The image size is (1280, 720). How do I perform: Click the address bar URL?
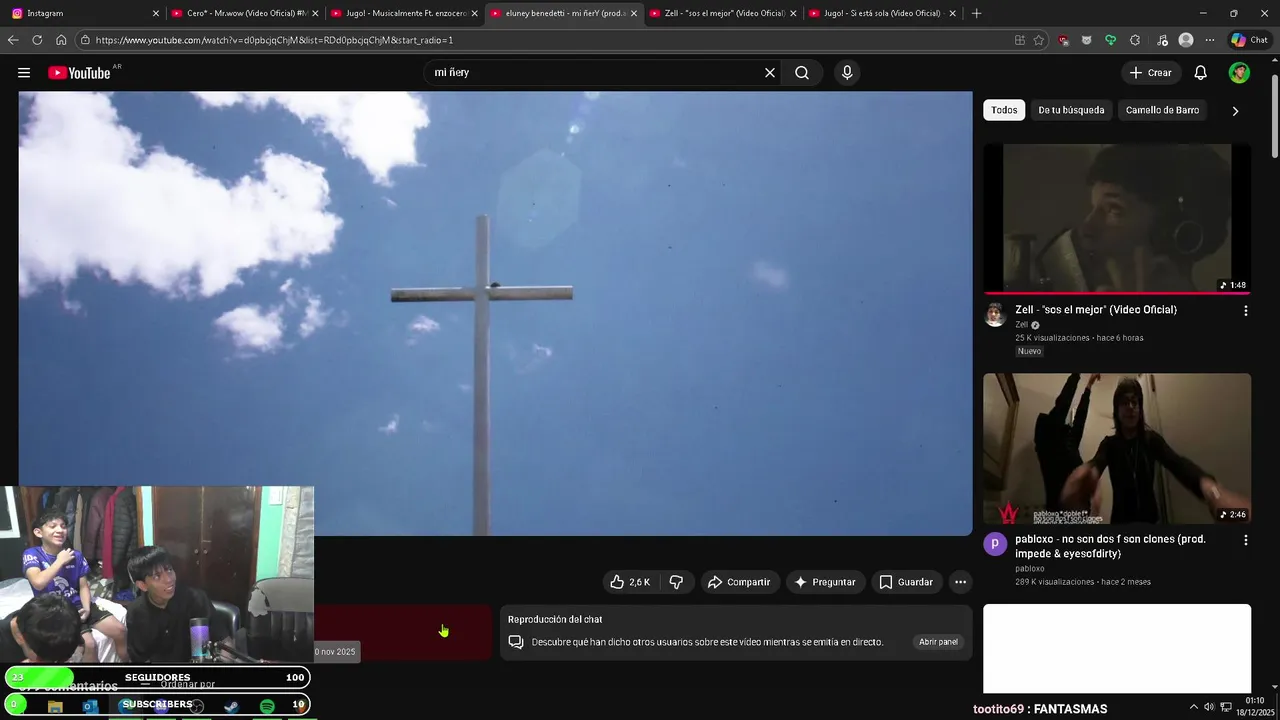coord(274,40)
